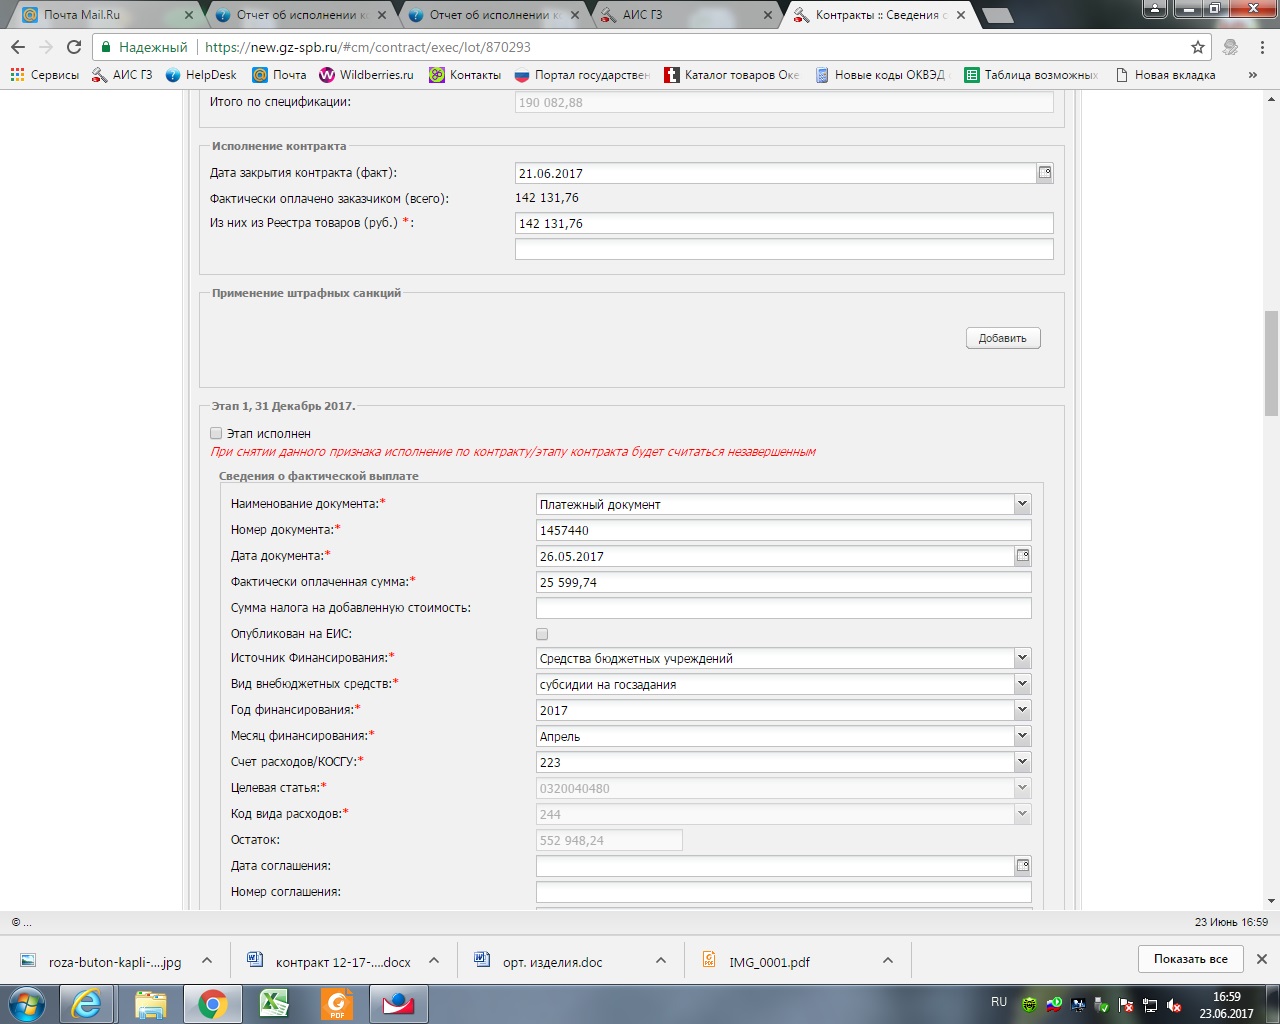Viewport: 1280px width, 1024px height.
Task: Switch to the second Отчет об исполнении tab
Action: click(x=487, y=15)
